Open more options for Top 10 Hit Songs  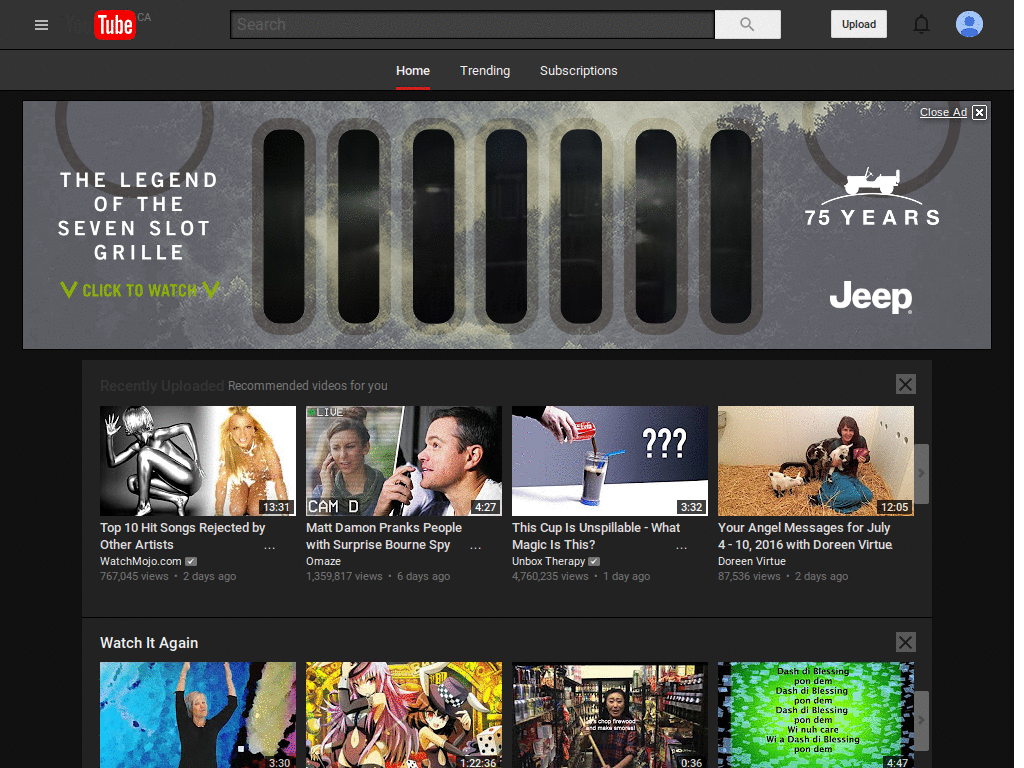click(269, 548)
